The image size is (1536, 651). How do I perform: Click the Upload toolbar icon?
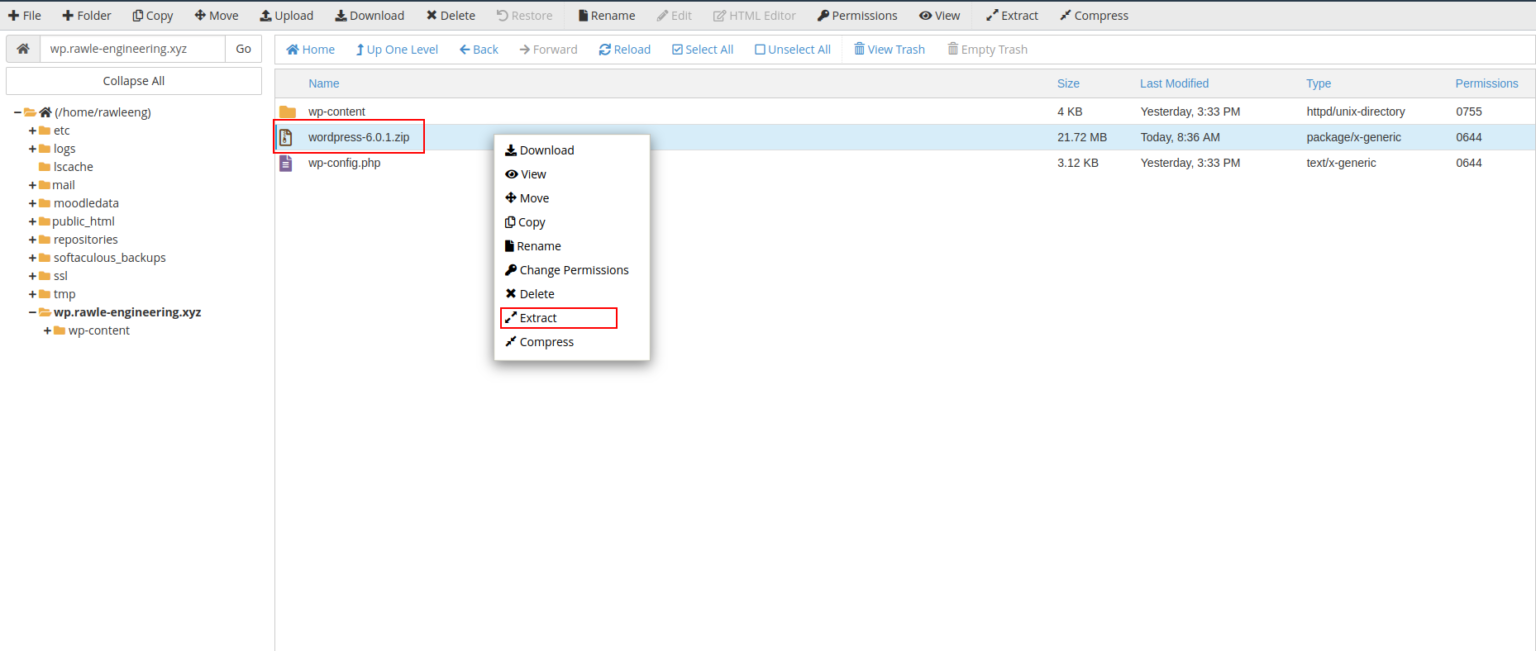pyautogui.click(x=266, y=16)
